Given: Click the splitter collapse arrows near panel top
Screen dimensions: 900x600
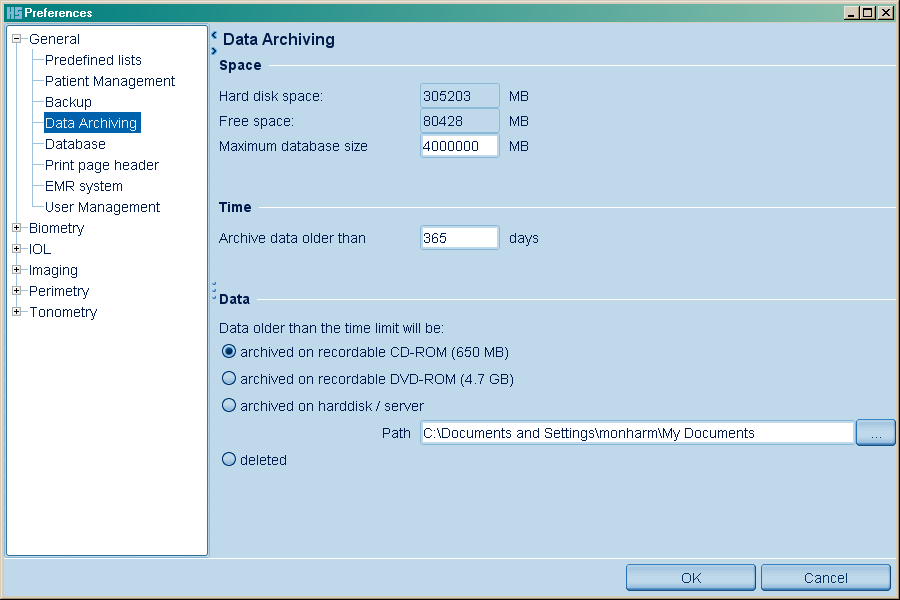Looking at the screenshot, I should click(x=214, y=42).
